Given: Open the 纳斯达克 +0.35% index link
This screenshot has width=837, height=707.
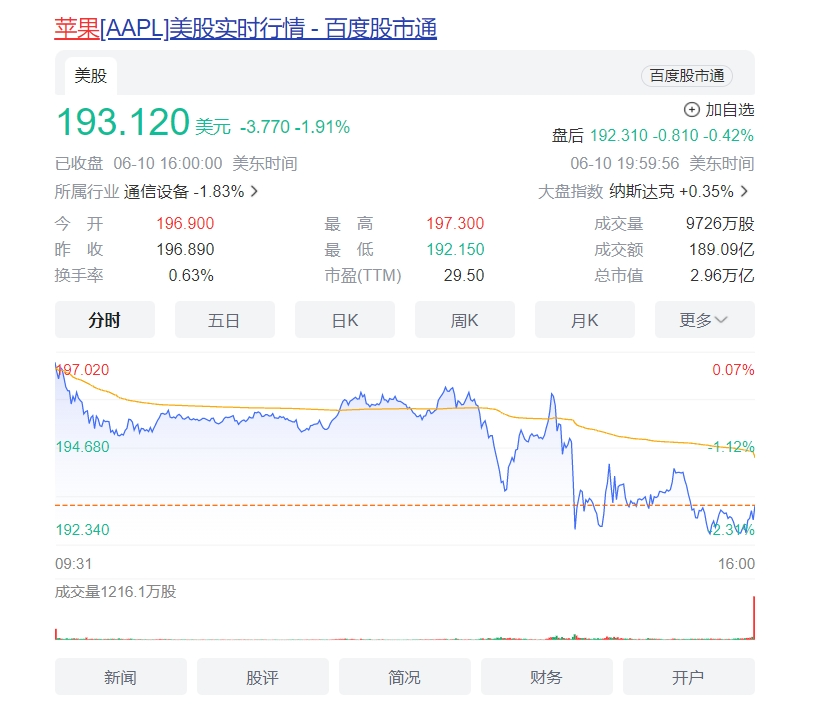Looking at the screenshot, I should (x=672, y=191).
